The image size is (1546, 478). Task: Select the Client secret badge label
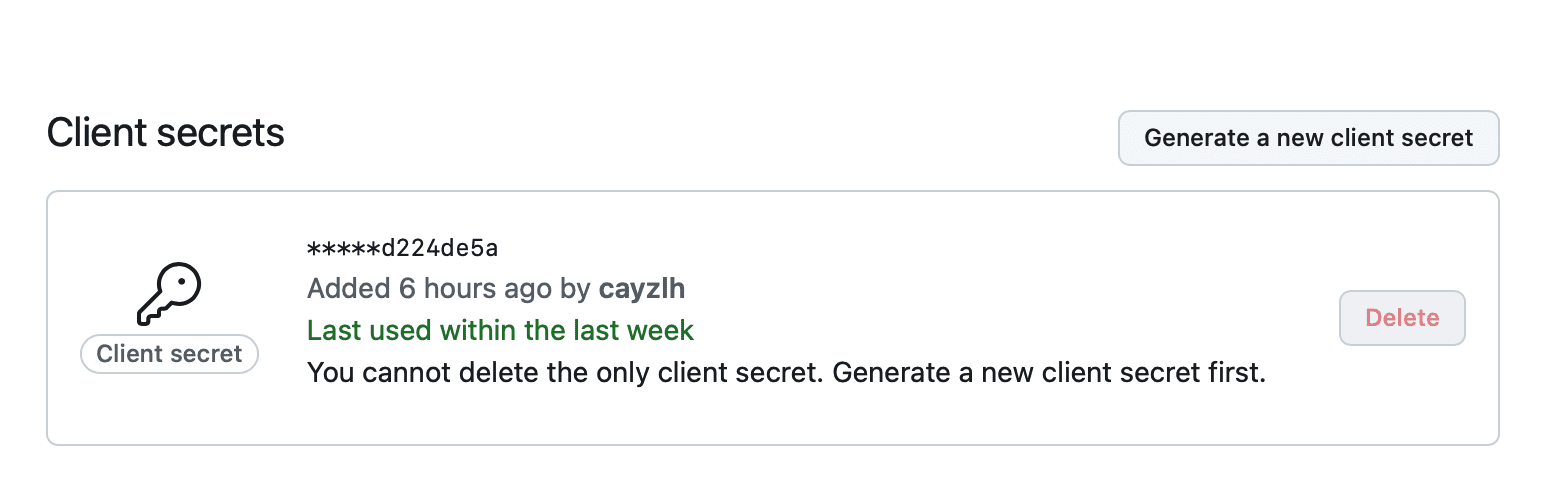click(x=169, y=354)
